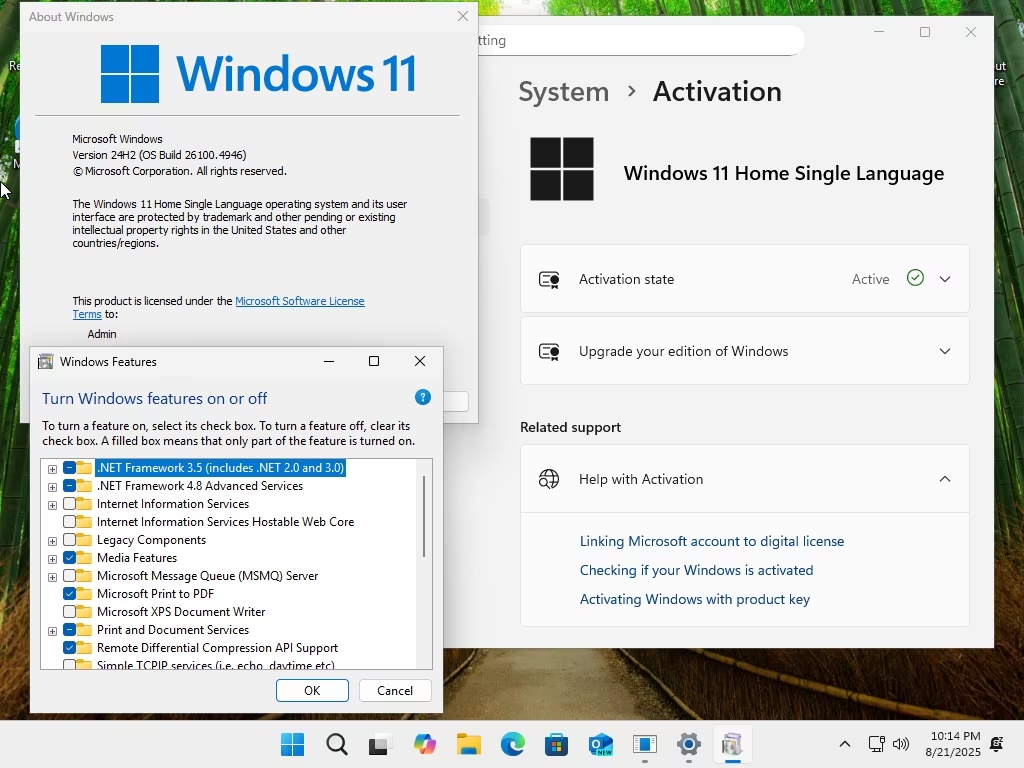Toggle the .NET Framework 3.5 checkbox
This screenshot has height=768, width=1024.
click(x=69, y=468)
